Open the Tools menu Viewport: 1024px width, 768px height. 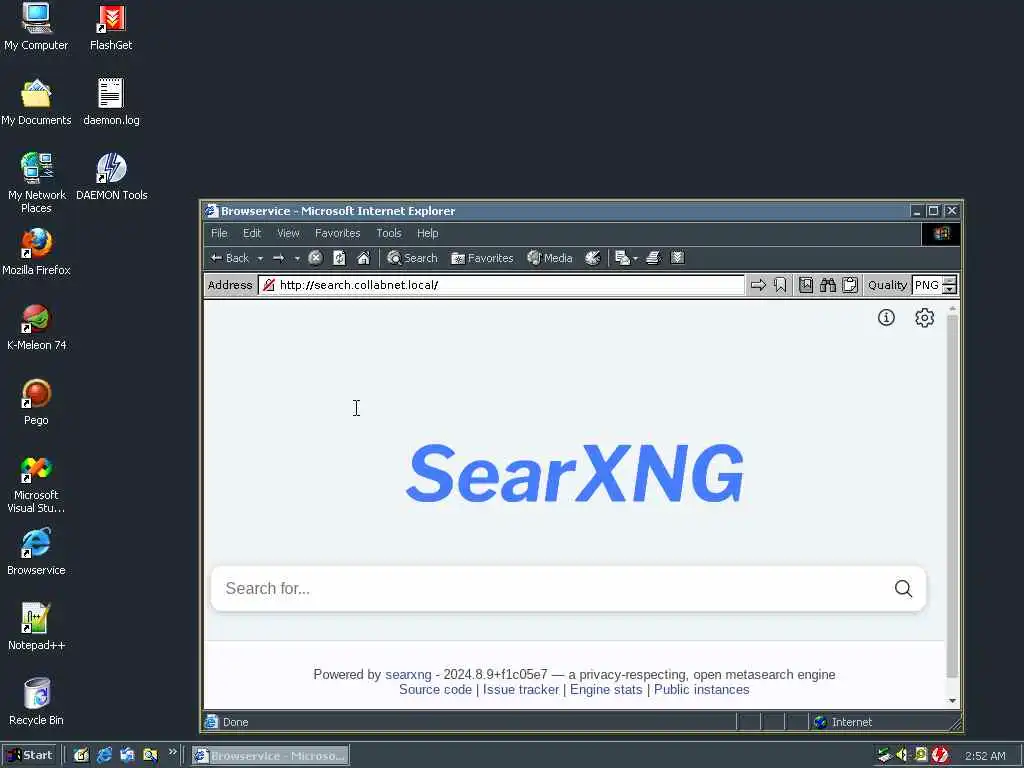(x=389, y=233)
